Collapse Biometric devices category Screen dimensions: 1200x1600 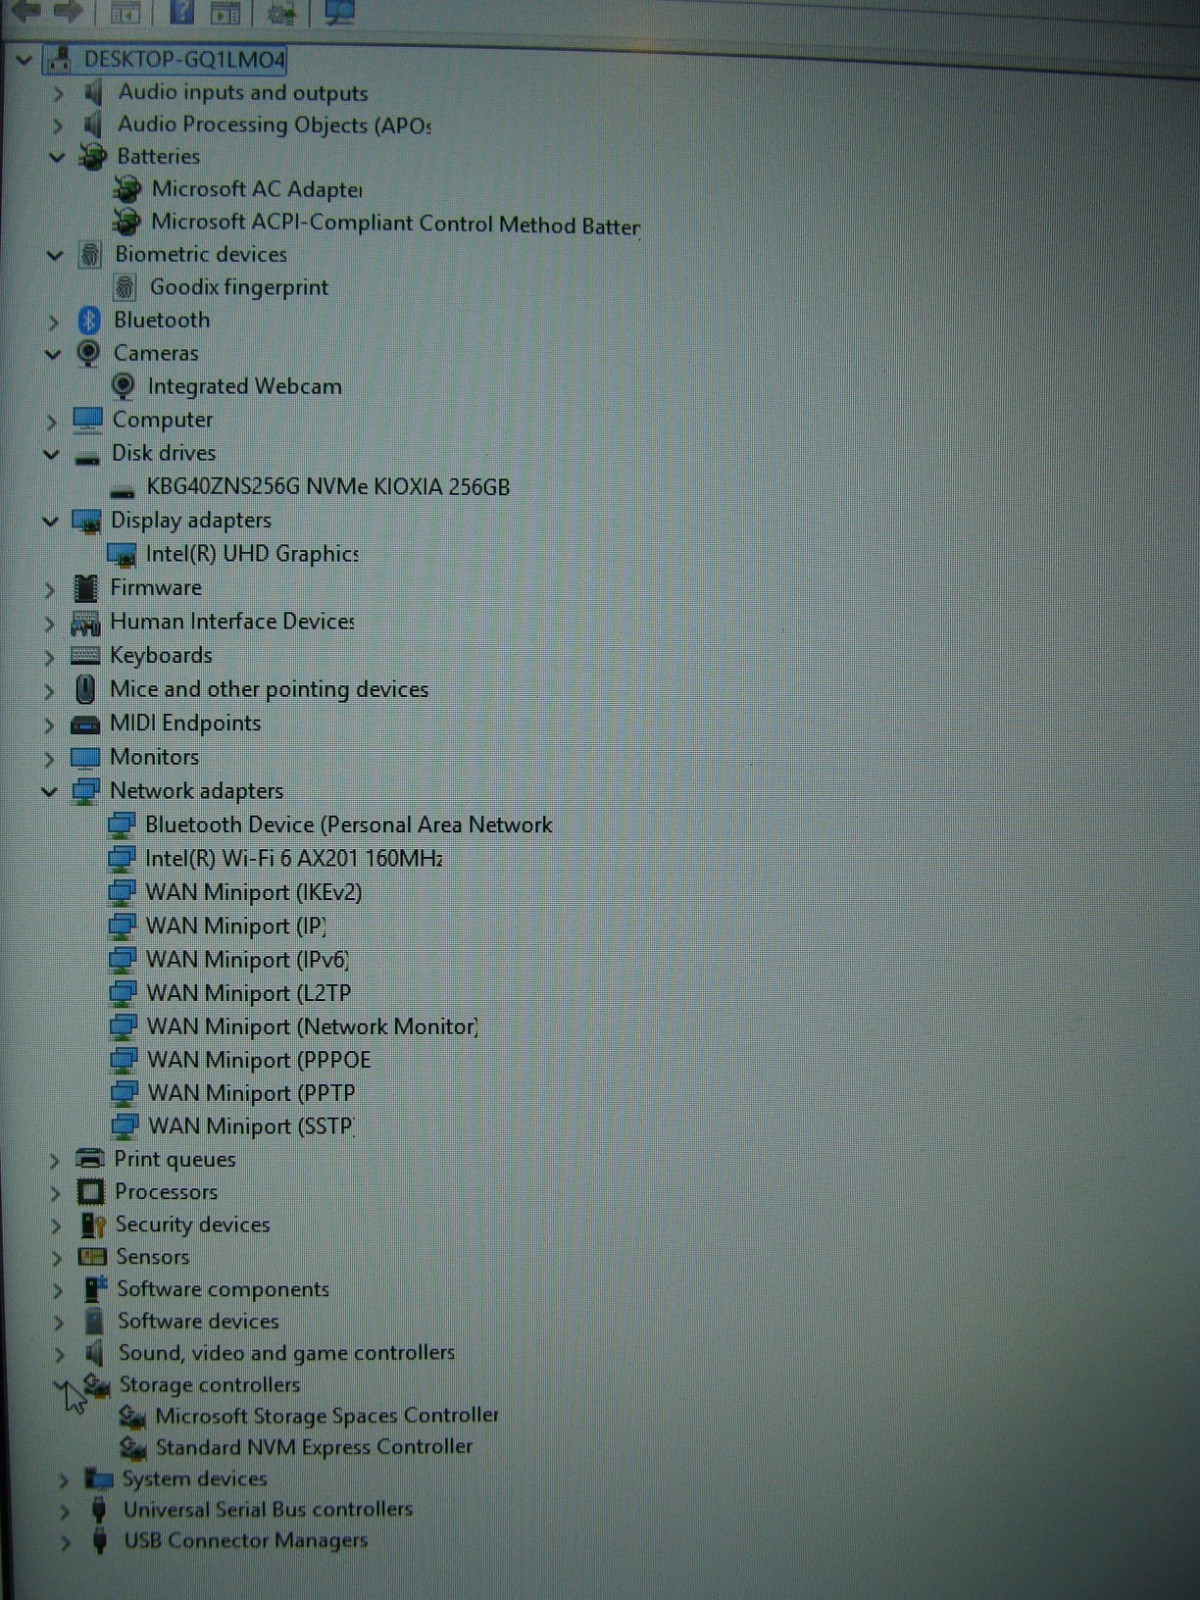coord(54,255)
